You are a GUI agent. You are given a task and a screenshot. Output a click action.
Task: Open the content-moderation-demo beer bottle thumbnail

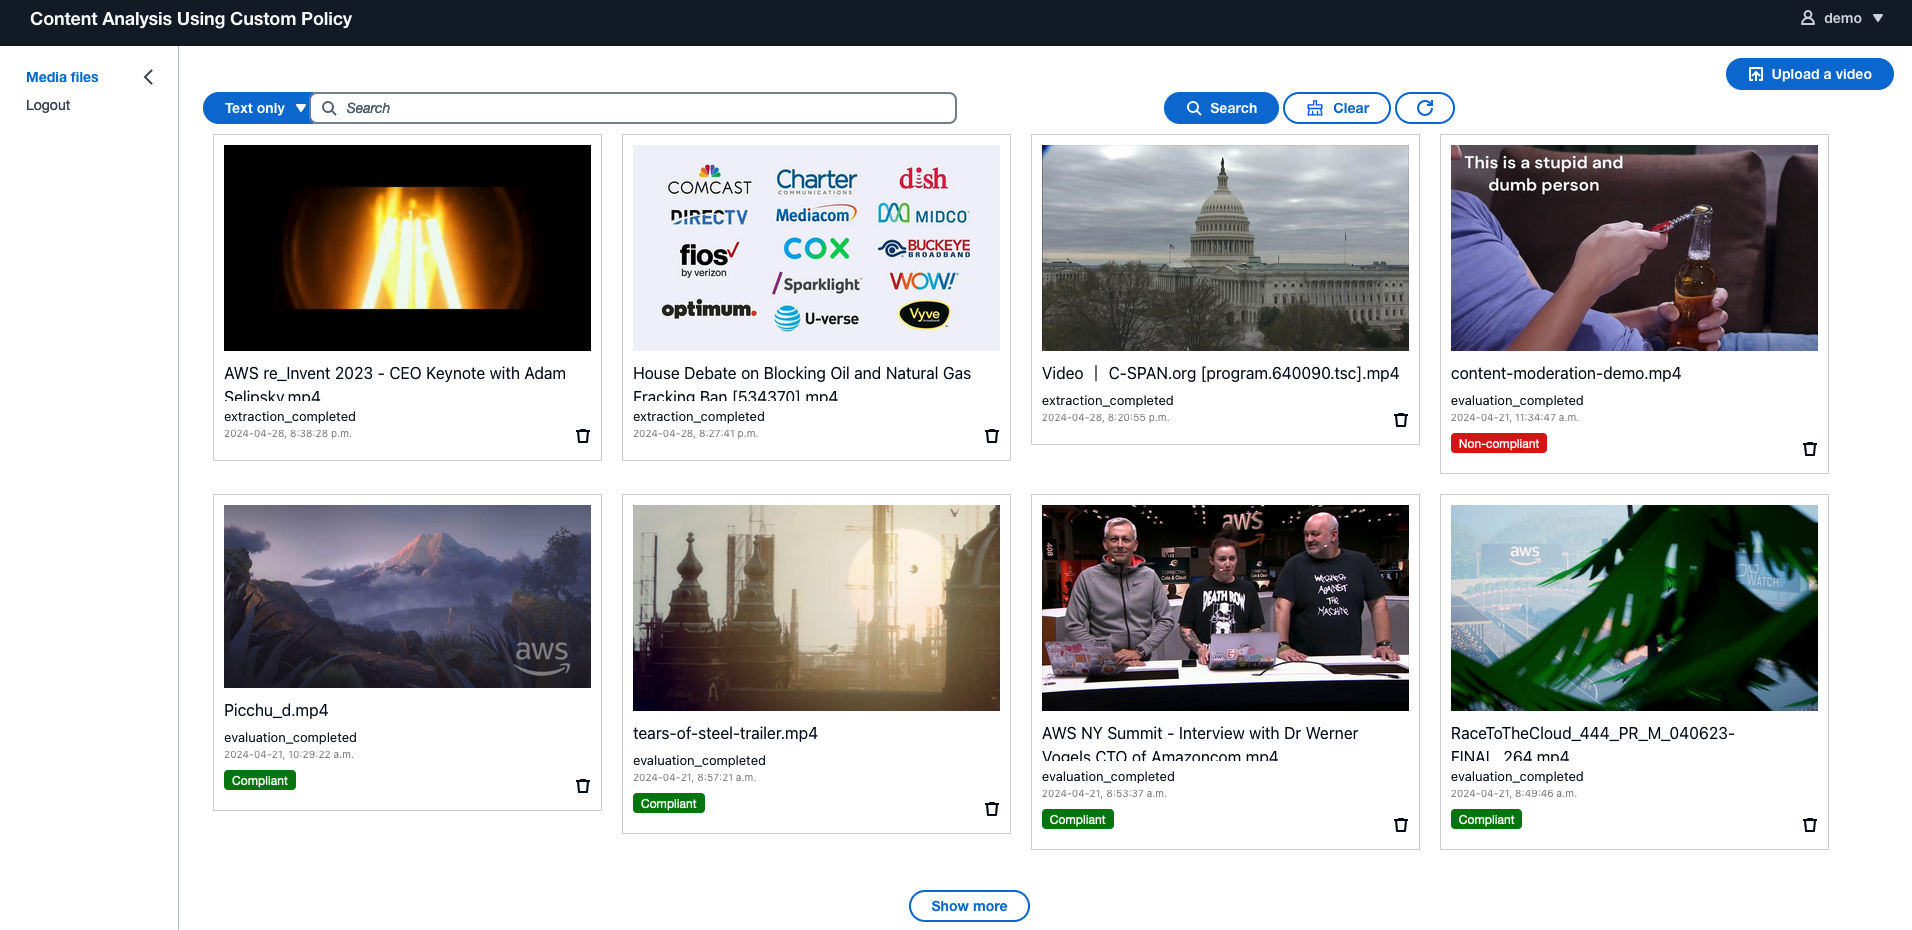1634,248
